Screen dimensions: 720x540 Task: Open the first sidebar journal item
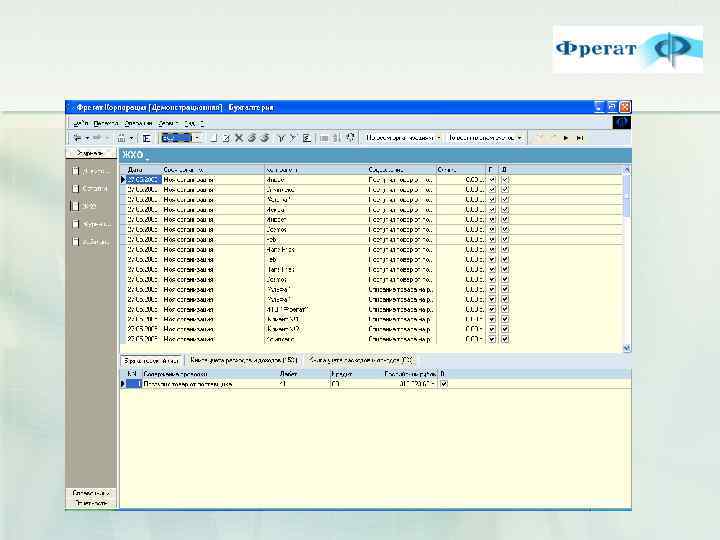pyautogui.click(x=91, y=171)
